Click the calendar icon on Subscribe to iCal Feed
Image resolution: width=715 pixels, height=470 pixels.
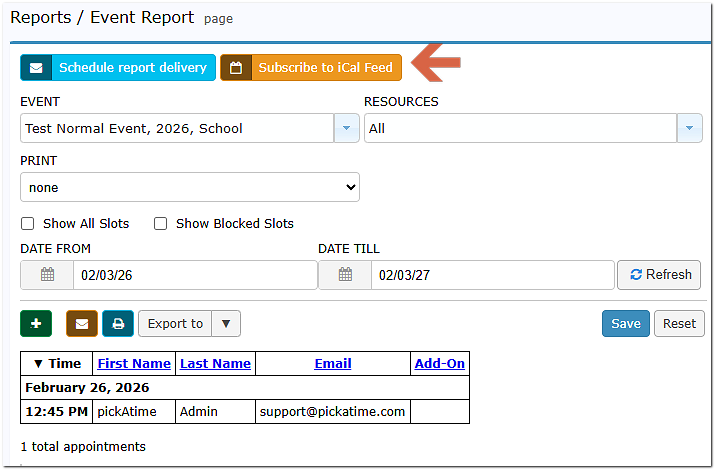[x=236, y=68]
